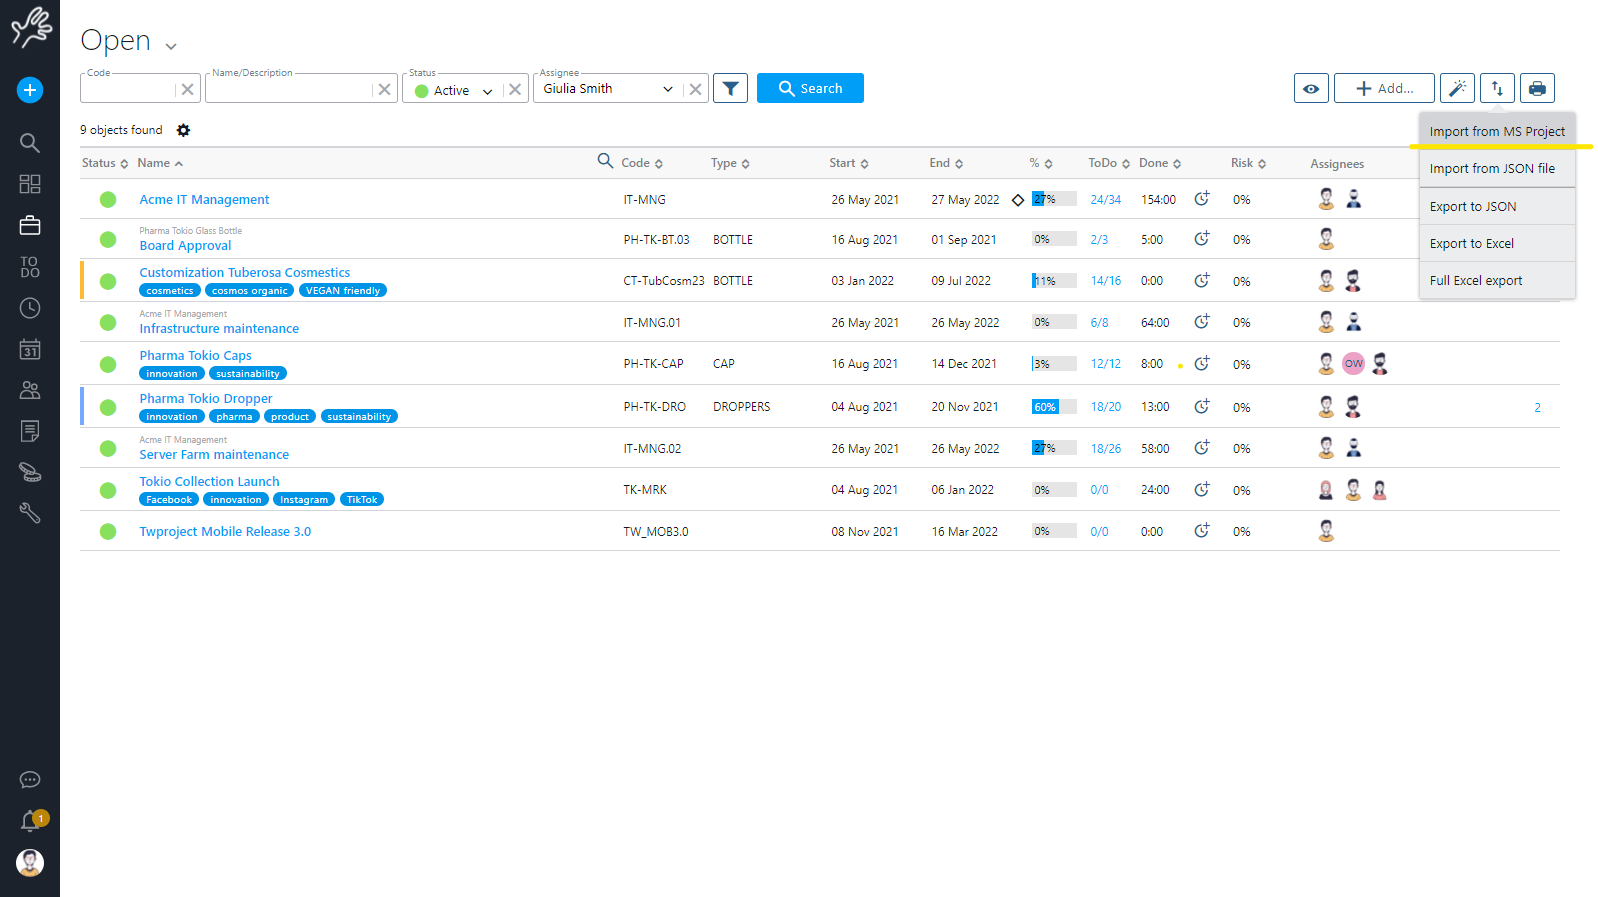1598x897 pixels.
Task: Expand the Open page title dropdown
Action: 171,46
